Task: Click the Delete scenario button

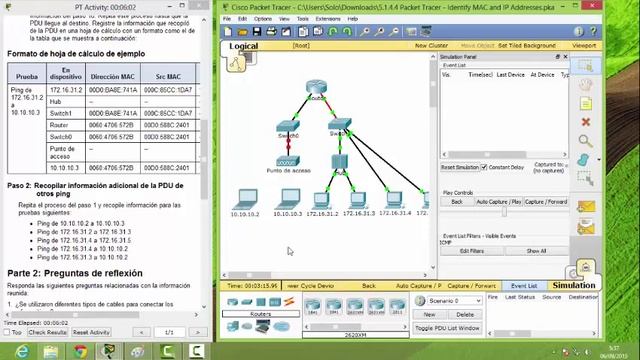Action: [x=465, y=315]
